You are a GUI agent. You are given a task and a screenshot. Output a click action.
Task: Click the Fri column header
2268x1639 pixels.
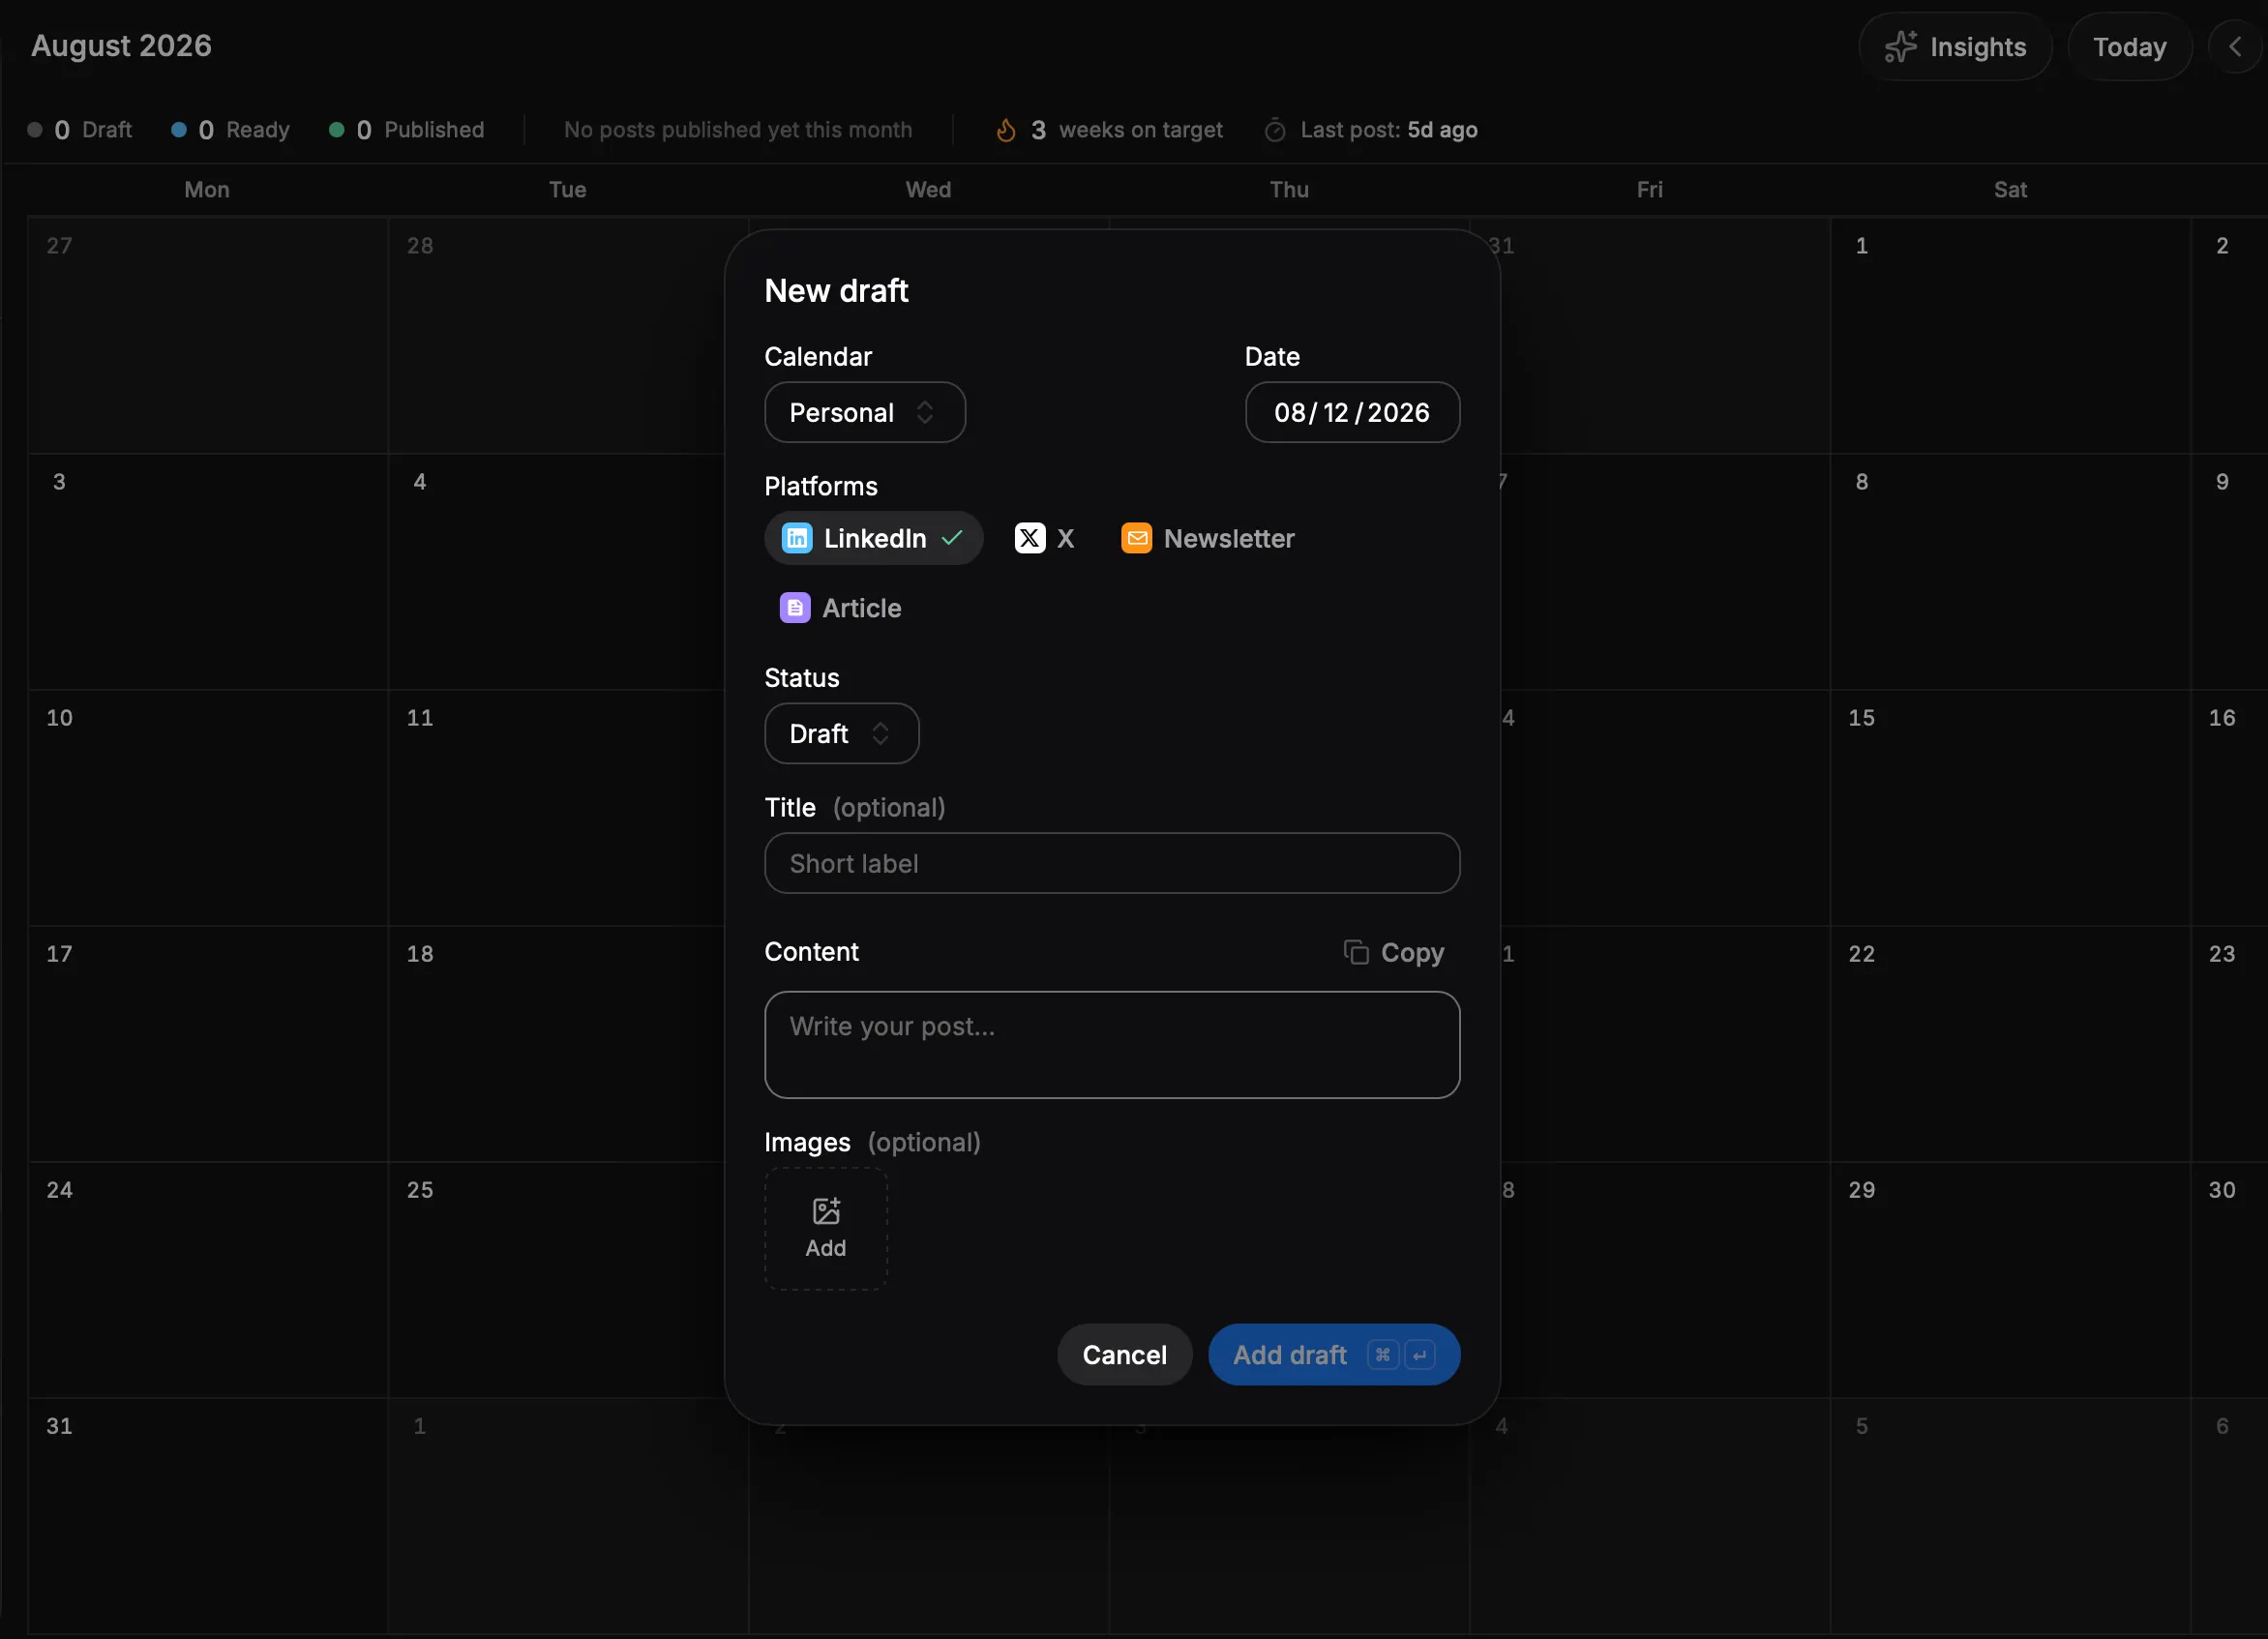1650,189
